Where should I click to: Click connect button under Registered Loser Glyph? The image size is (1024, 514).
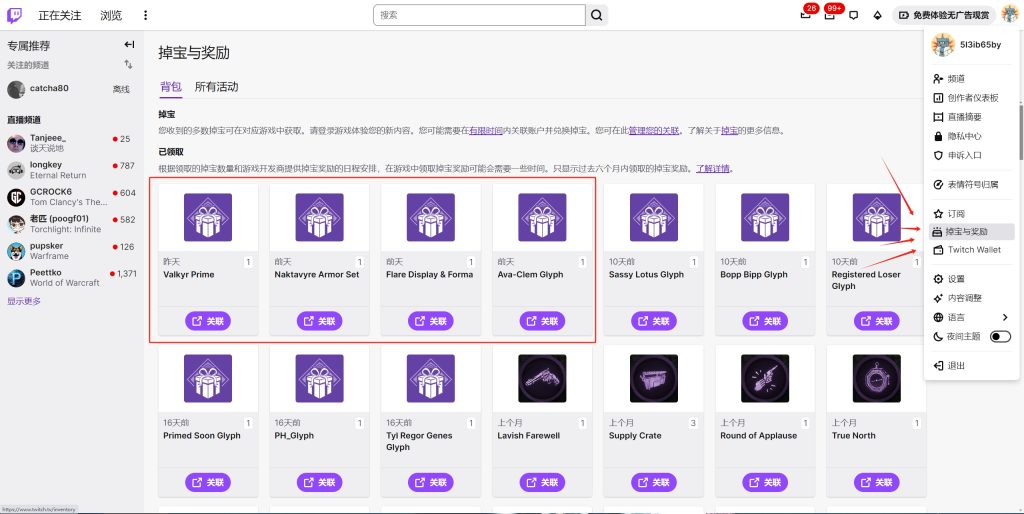pyautogui.click(x=876, y=321)
